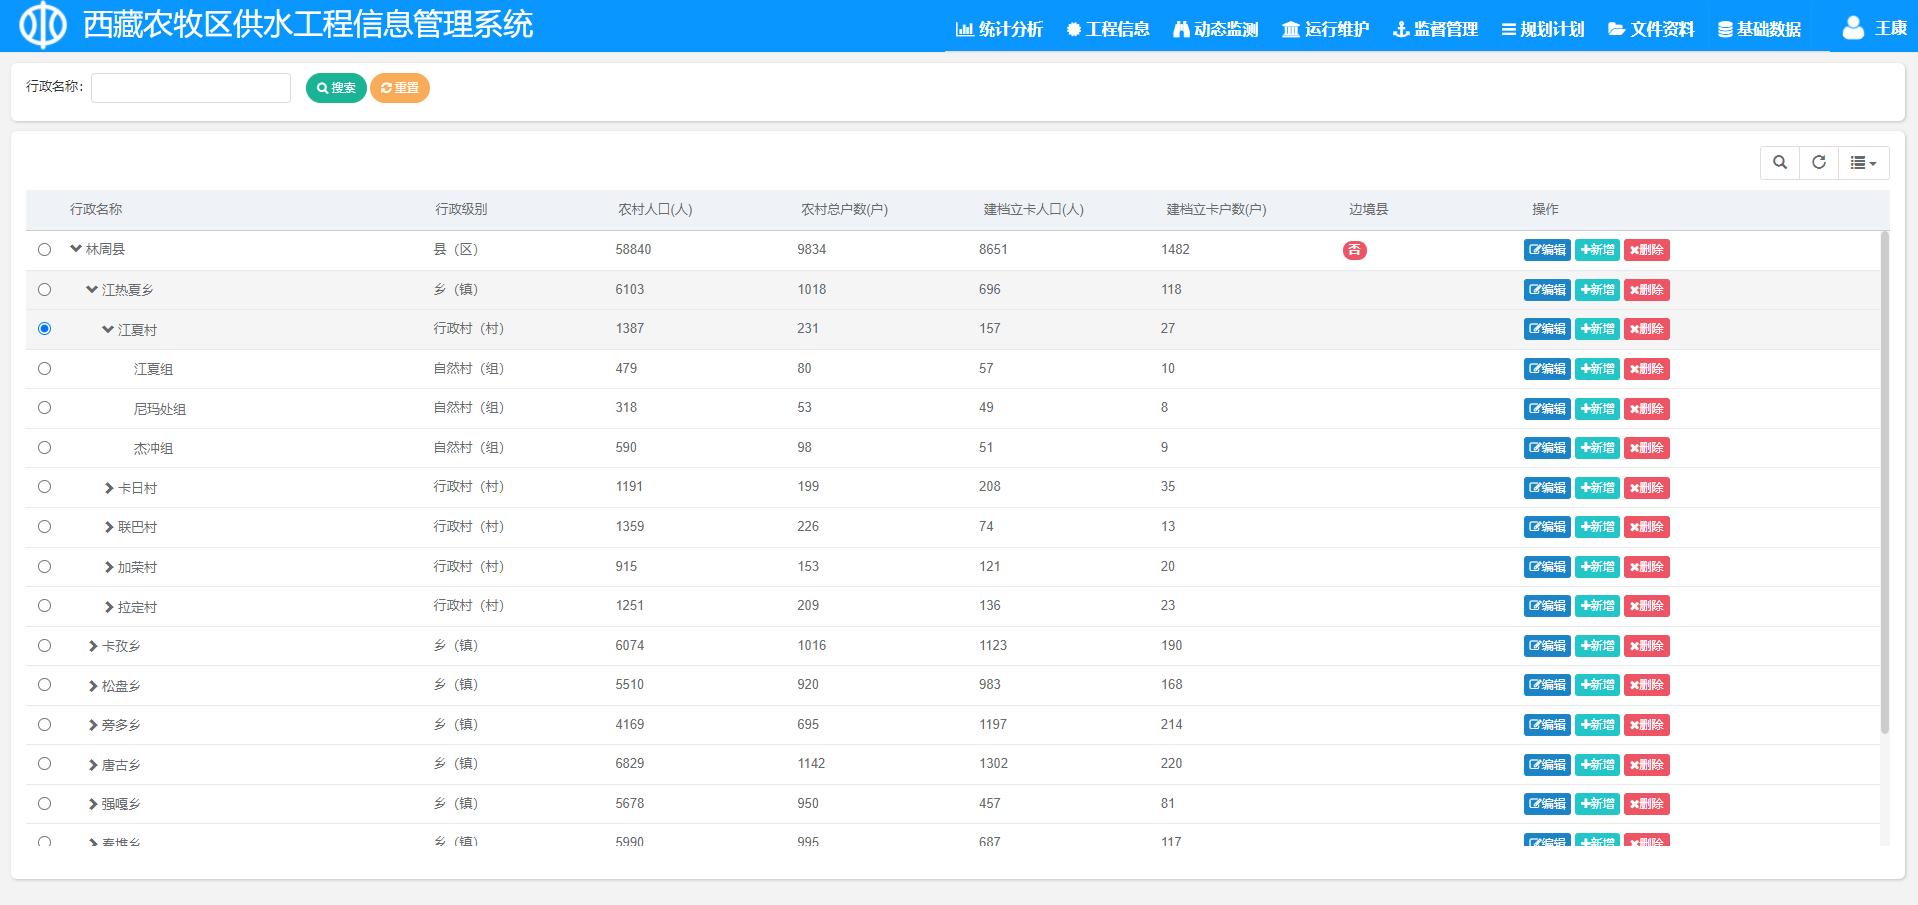Collapse the 林周县 tree node

(x=76, y=249)
